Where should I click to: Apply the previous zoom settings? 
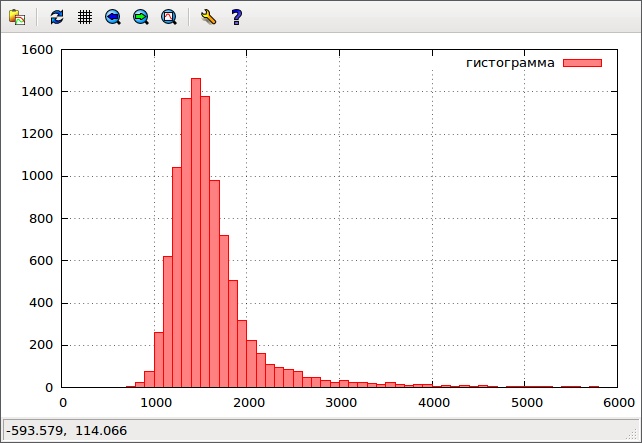113,17
